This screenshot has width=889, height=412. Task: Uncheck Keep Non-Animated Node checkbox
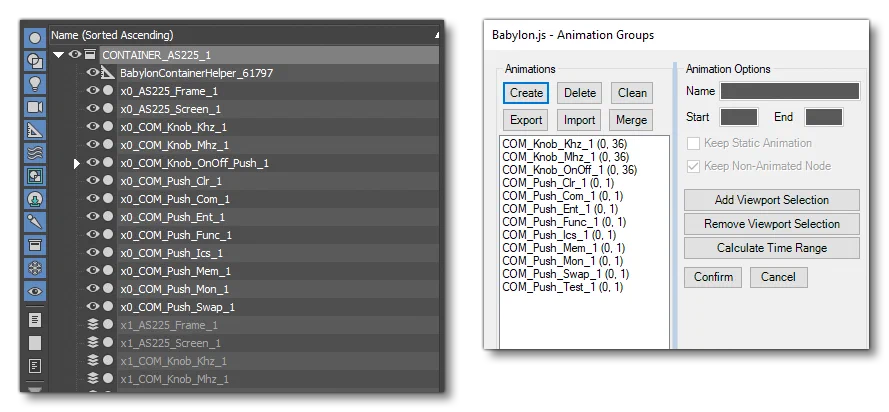[693, 167]
